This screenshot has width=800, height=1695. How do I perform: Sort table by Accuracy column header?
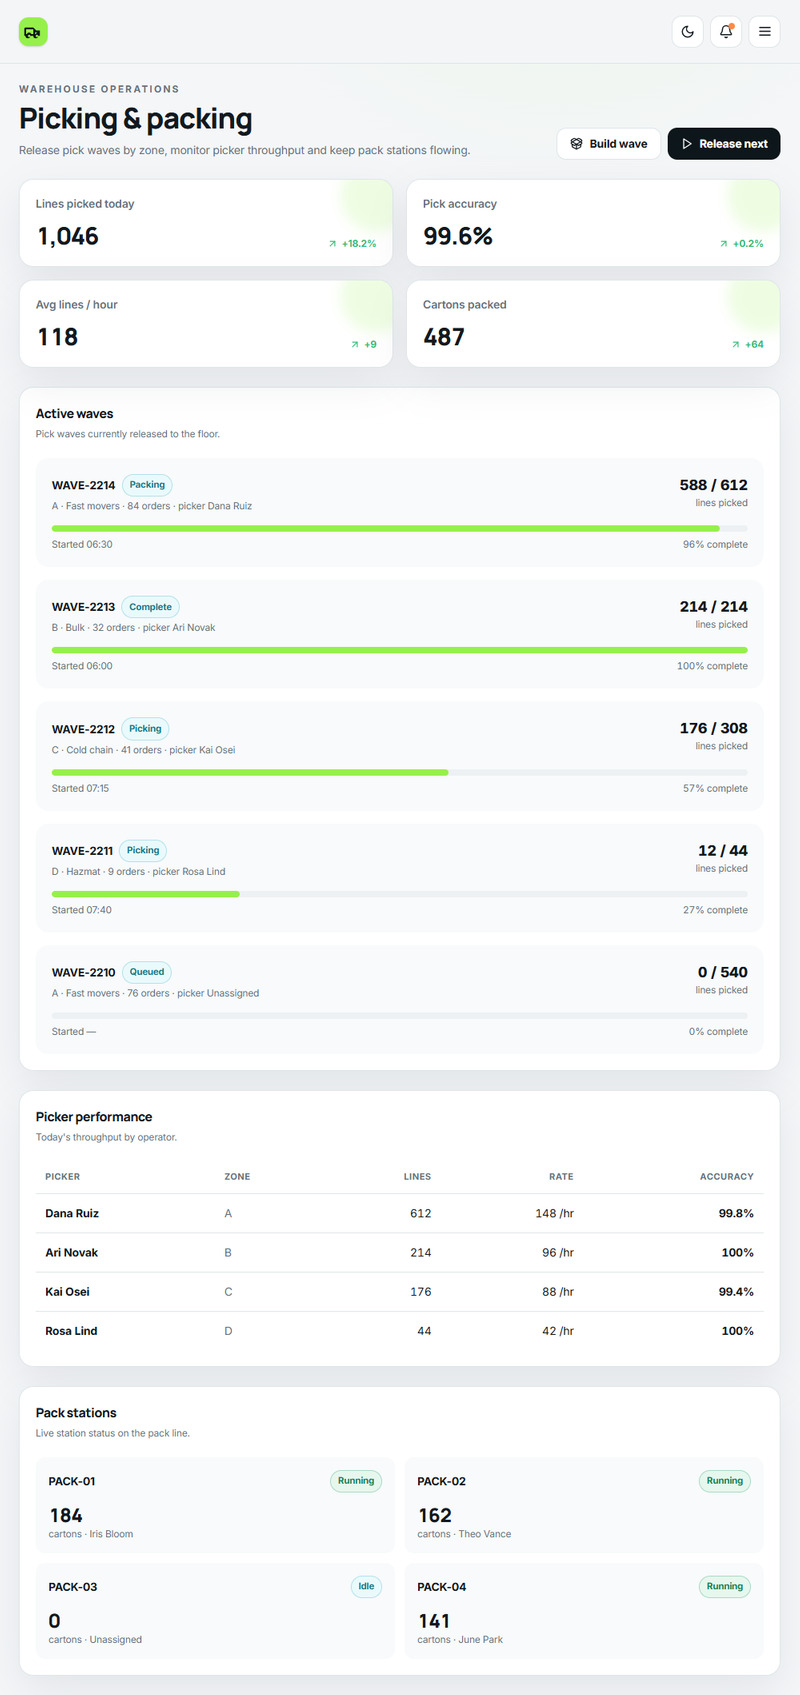point(727,1177)
